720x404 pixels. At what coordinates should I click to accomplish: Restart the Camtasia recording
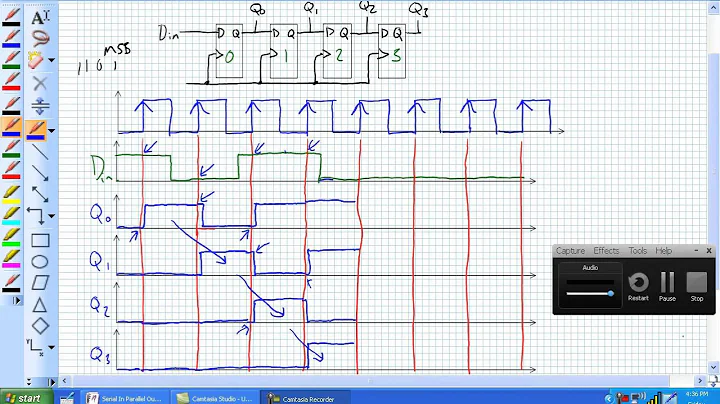[x=638, y=286]
